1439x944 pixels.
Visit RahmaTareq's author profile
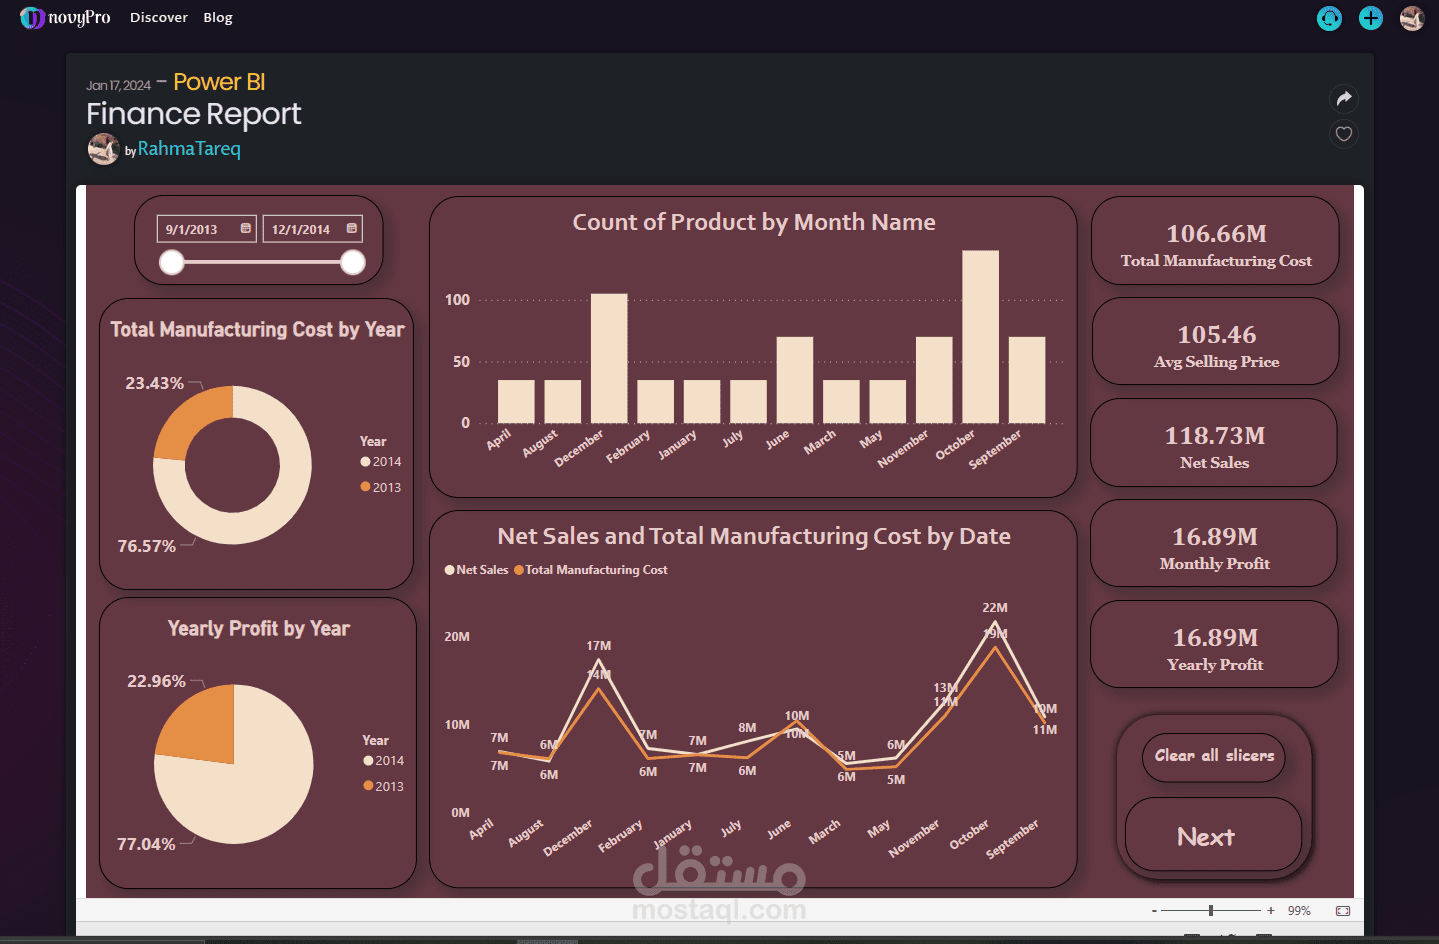189,148
